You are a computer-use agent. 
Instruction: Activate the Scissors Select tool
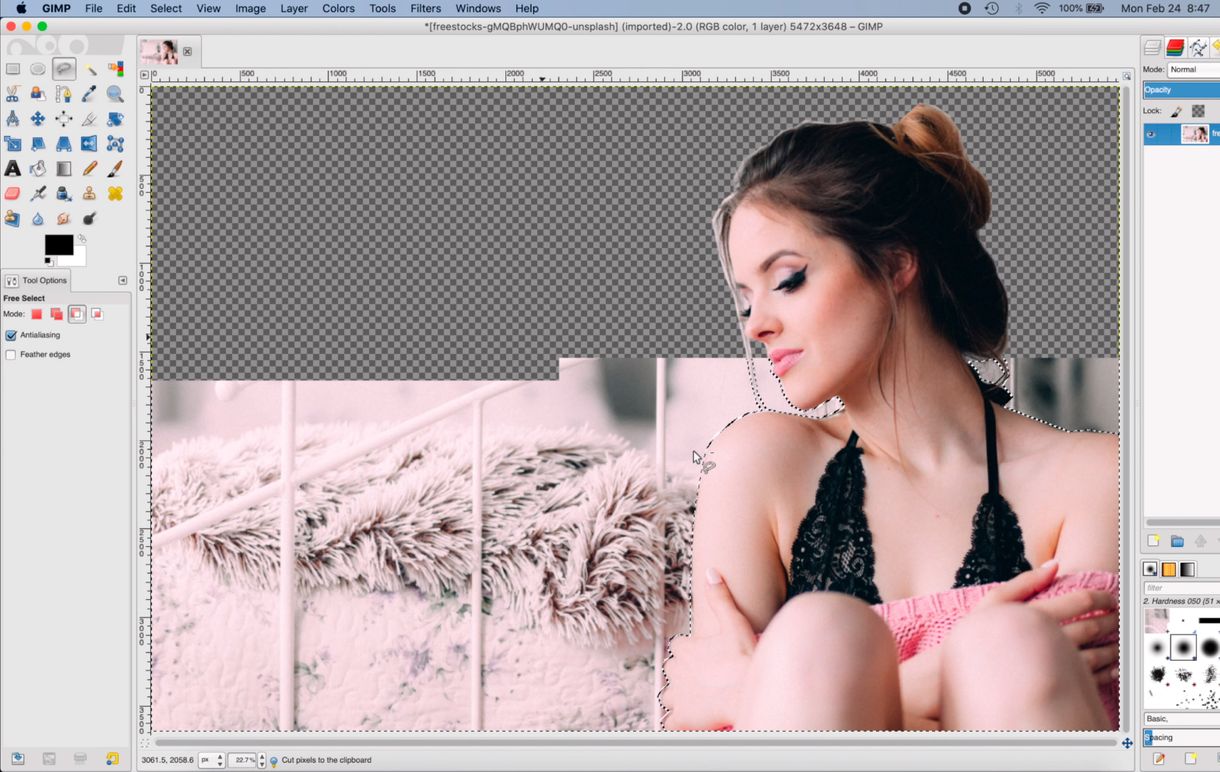point(13,93)
